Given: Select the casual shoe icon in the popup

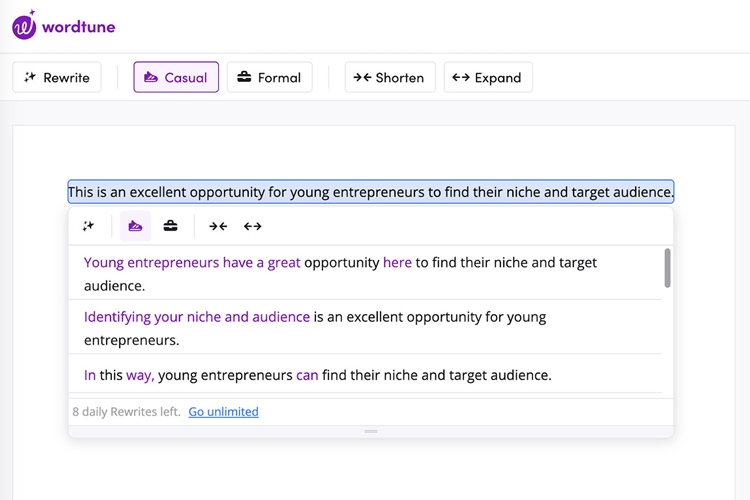Looking at the screenshot, I should point(135,226).
